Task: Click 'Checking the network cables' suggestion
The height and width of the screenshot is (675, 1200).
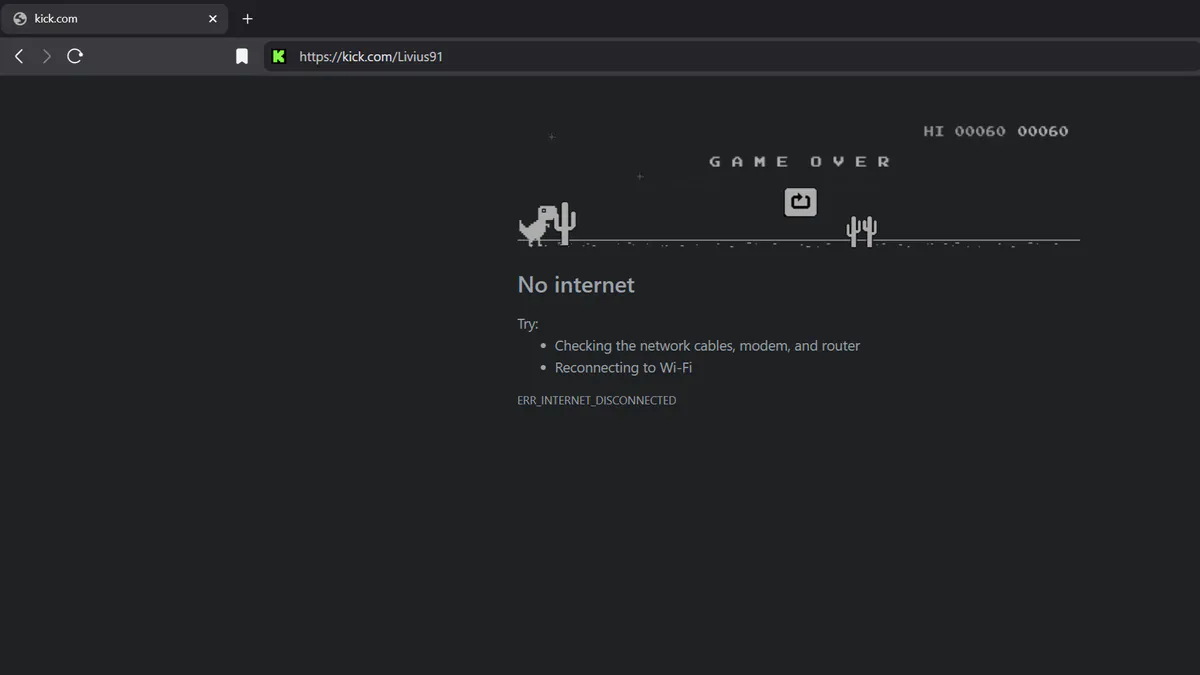Action: 707,346
